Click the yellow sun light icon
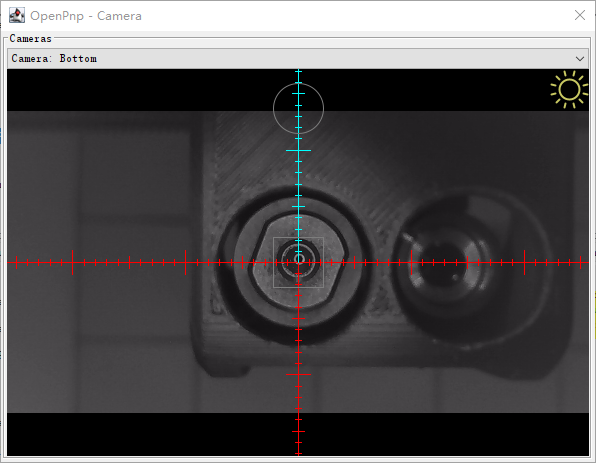 [x=569, y=90]
